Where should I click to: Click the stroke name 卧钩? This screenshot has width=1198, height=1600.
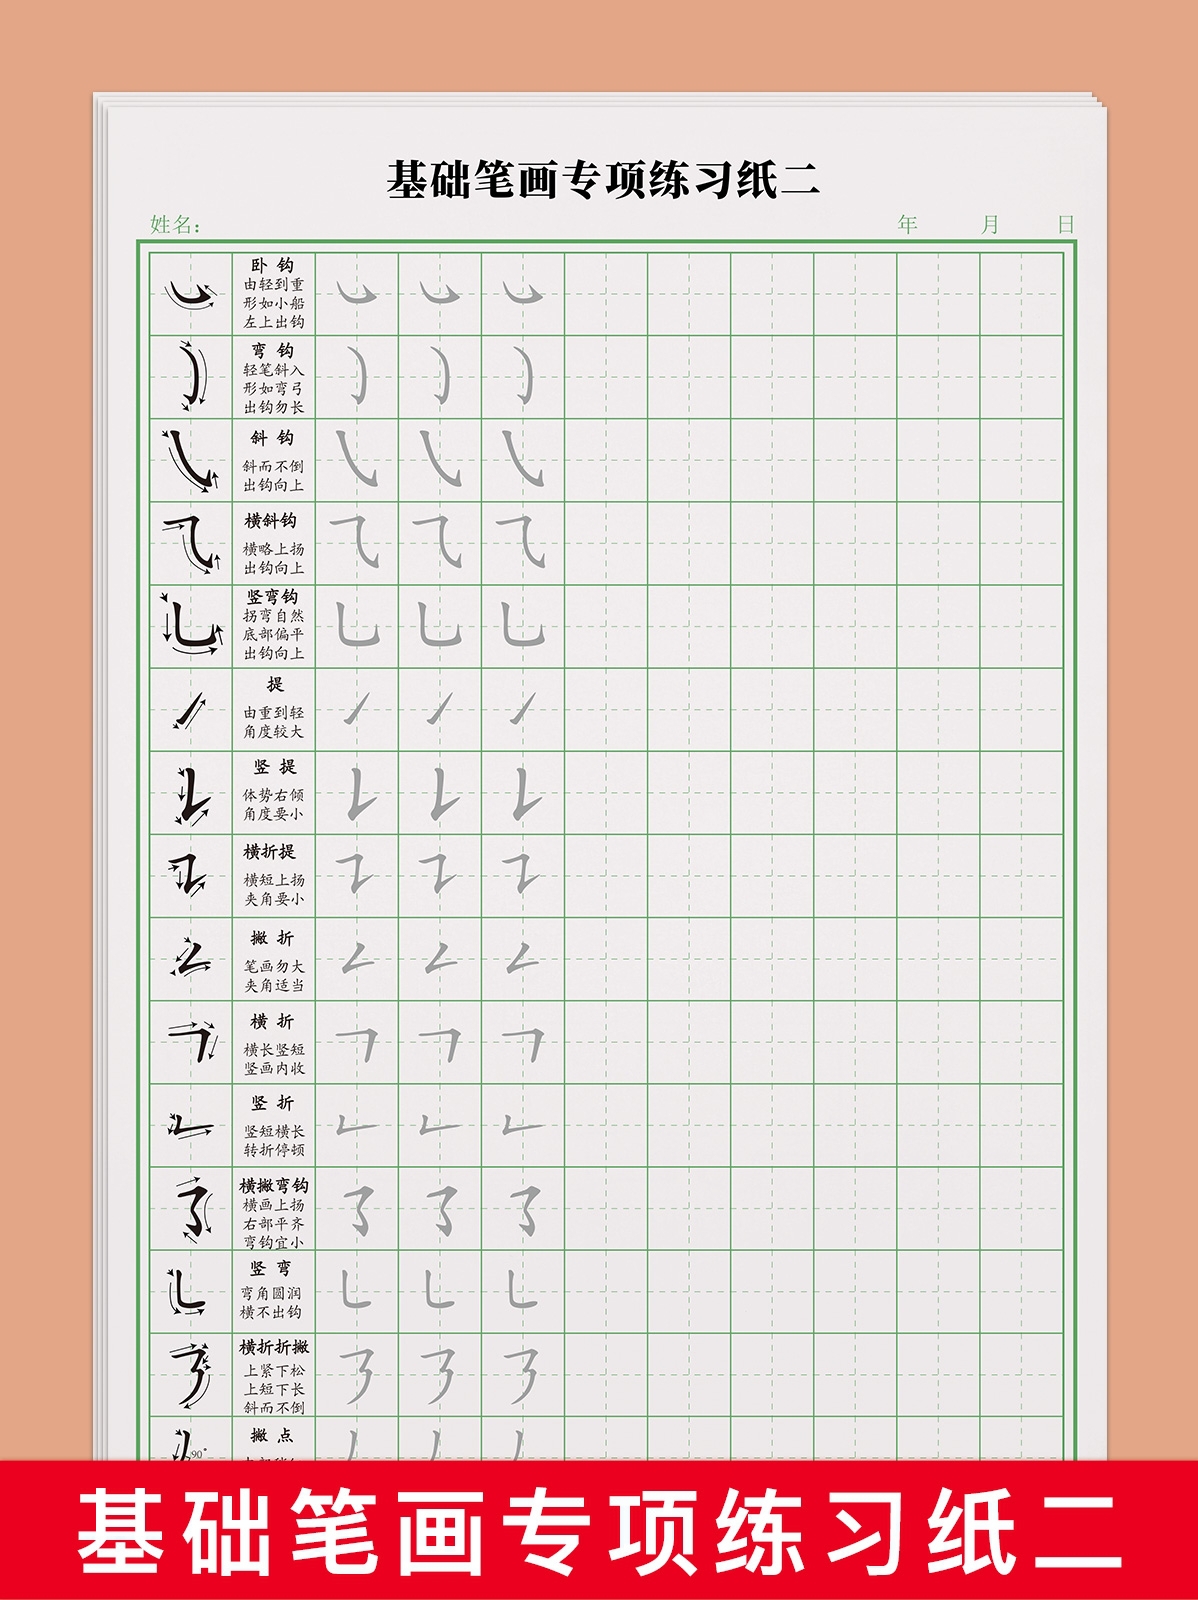tap(272, 266)
